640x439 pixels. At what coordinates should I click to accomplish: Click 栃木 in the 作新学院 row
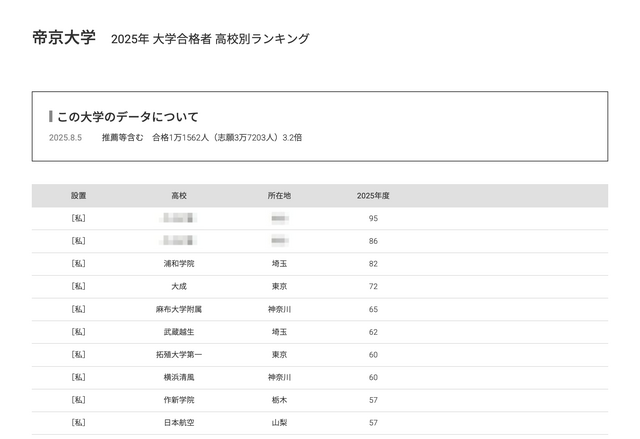click(x=279, y=400)
